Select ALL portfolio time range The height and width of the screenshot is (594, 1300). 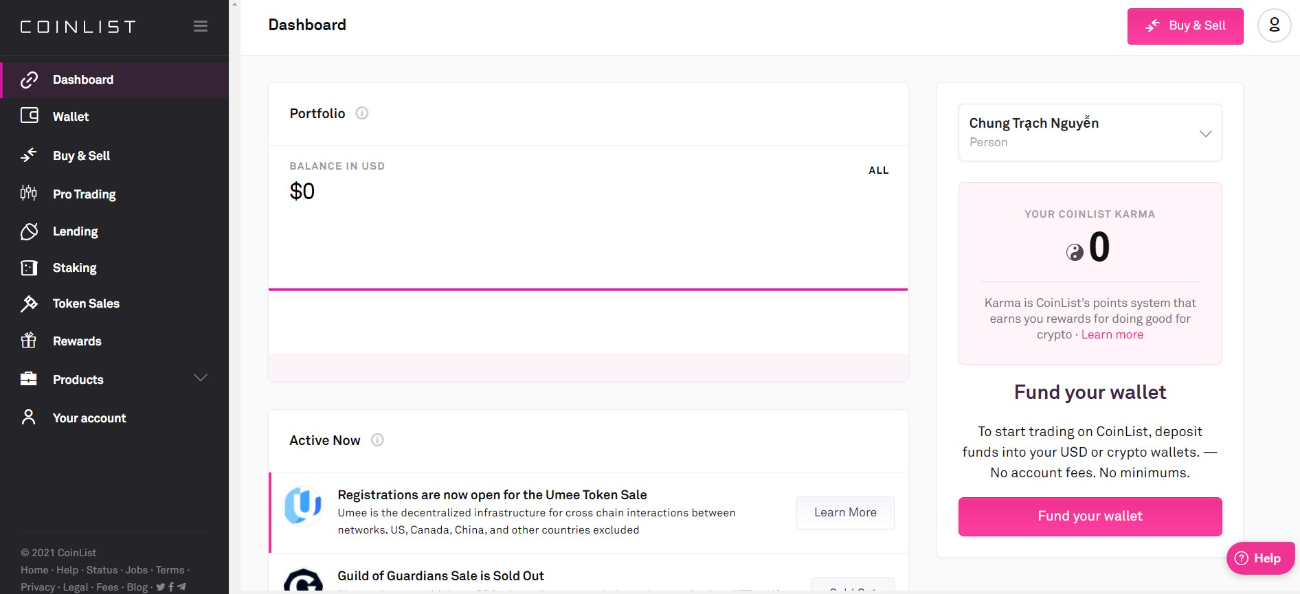click(x=878, y=171)
